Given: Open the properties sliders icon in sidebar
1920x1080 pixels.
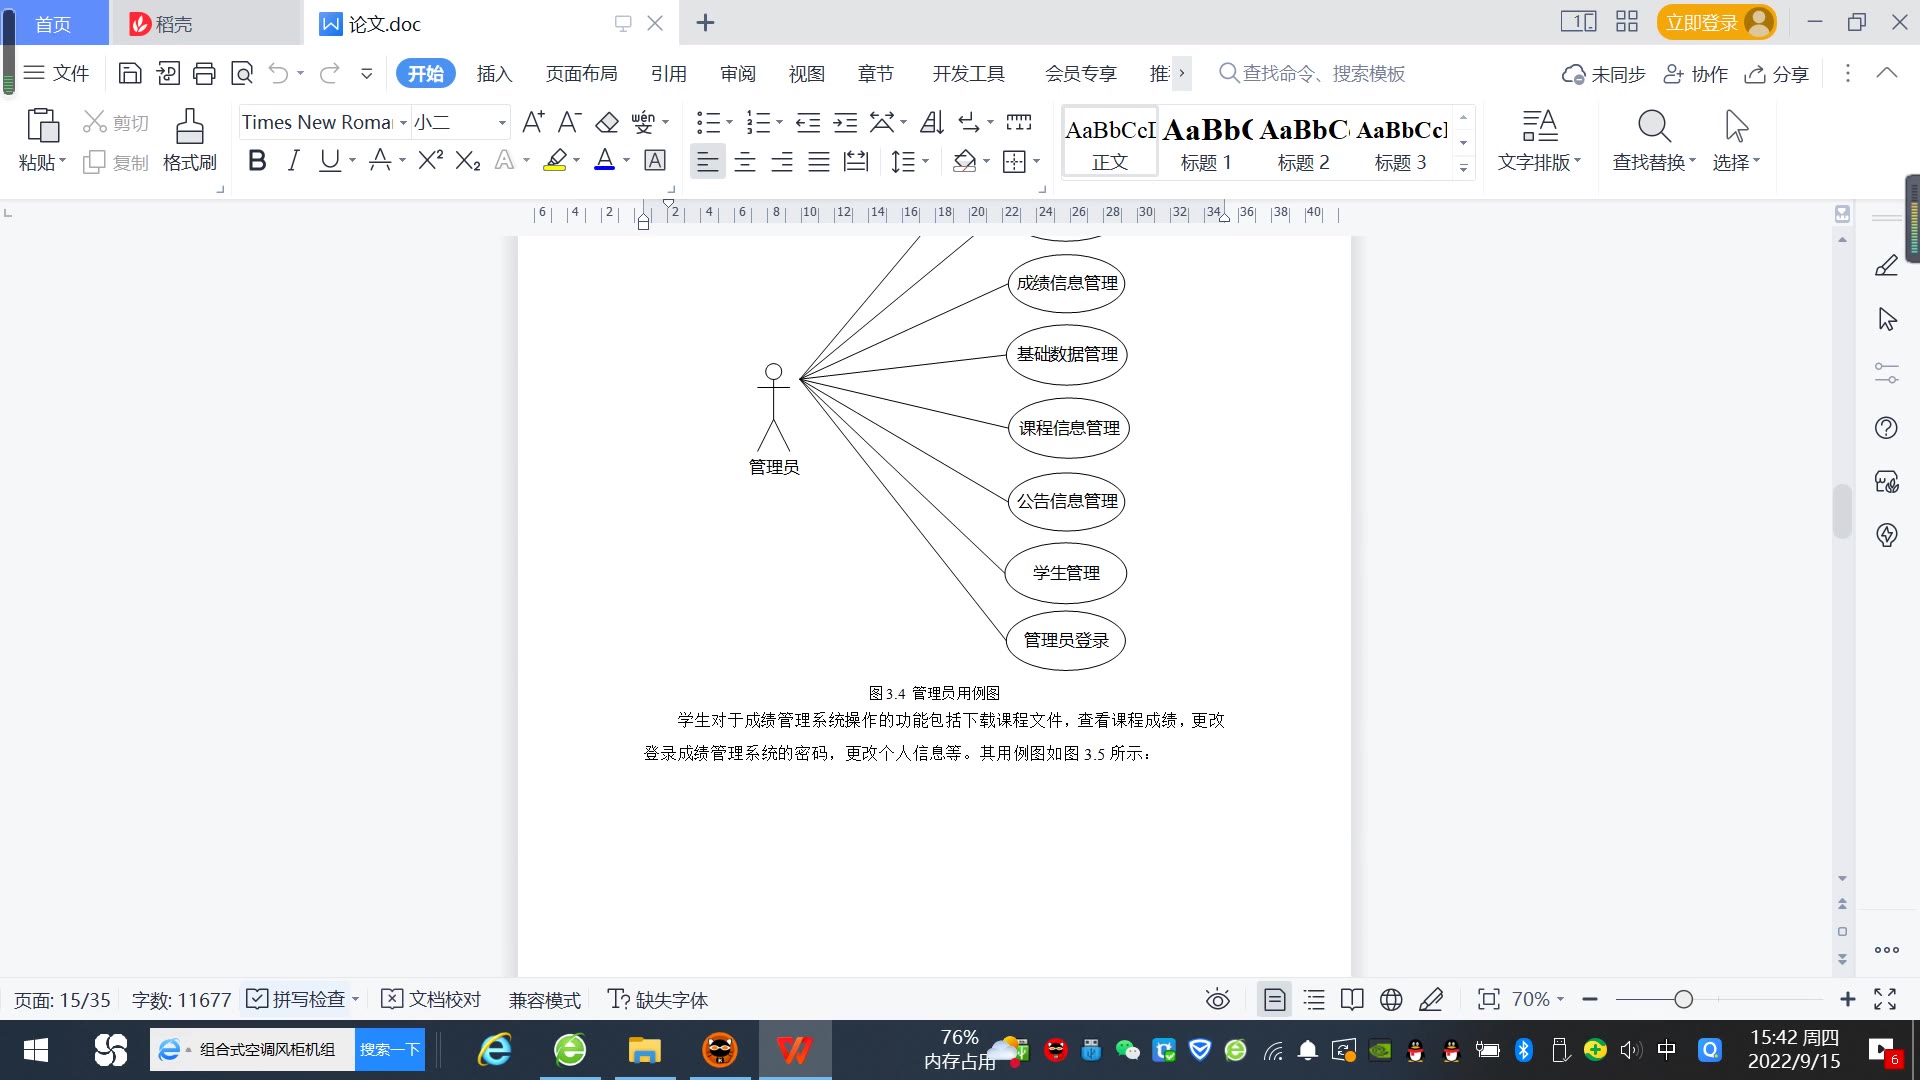Looking at the screenshot, I should pyautogui.click(x=1887, y=373).
